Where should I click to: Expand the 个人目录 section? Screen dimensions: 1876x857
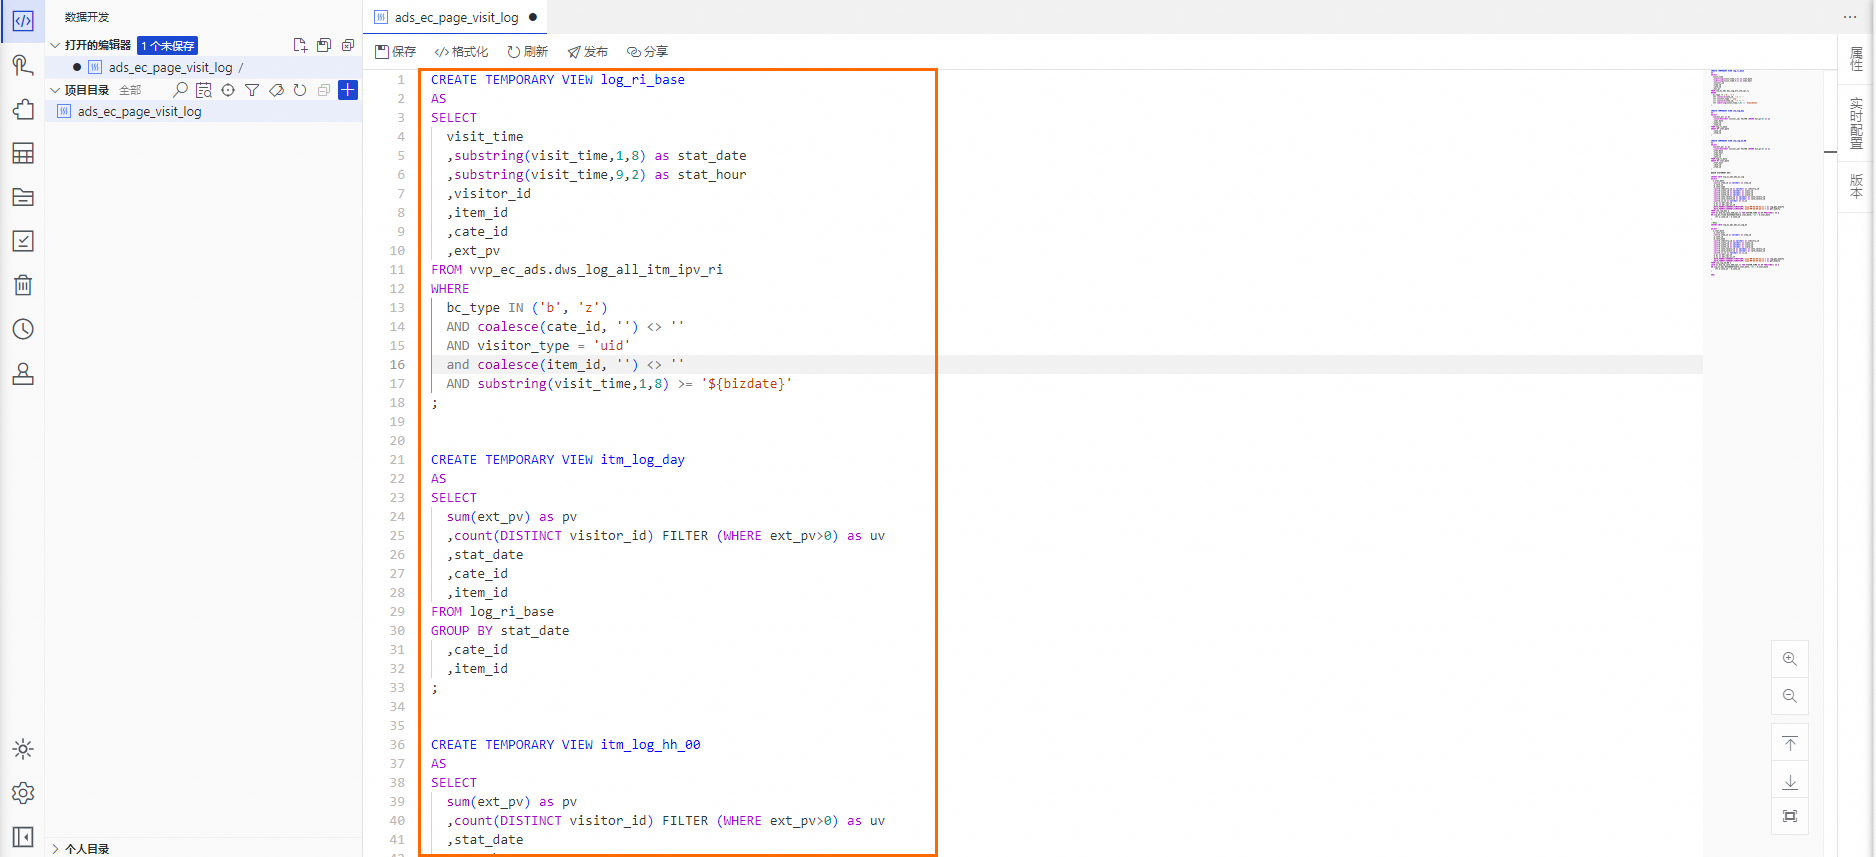[x=55, y=848]
